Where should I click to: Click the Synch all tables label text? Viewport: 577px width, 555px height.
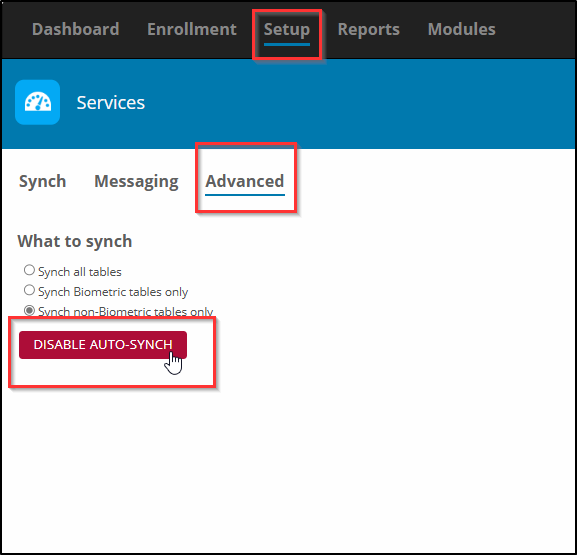coord(80,272)
